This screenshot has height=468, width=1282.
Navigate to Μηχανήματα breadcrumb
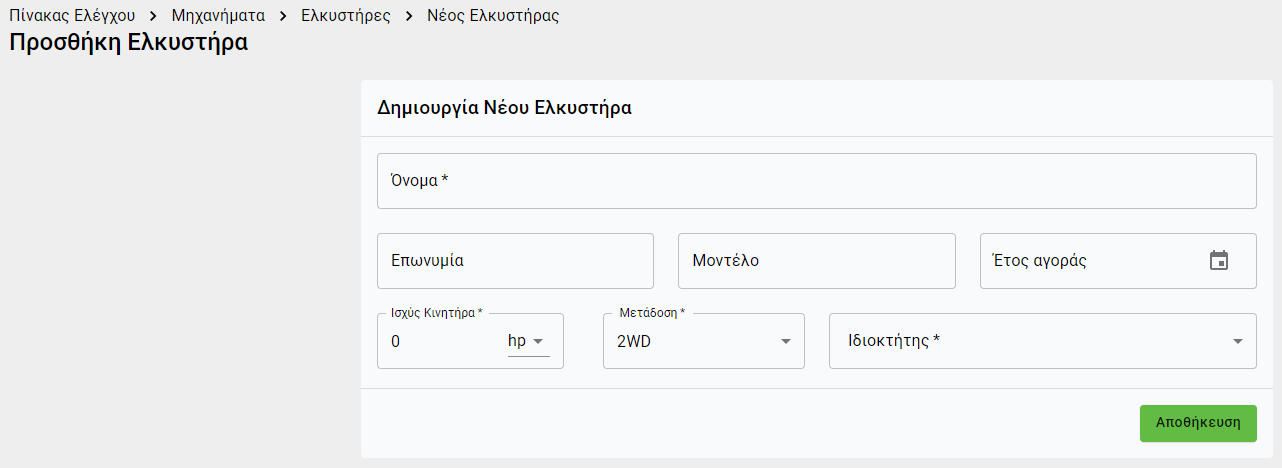218,16
